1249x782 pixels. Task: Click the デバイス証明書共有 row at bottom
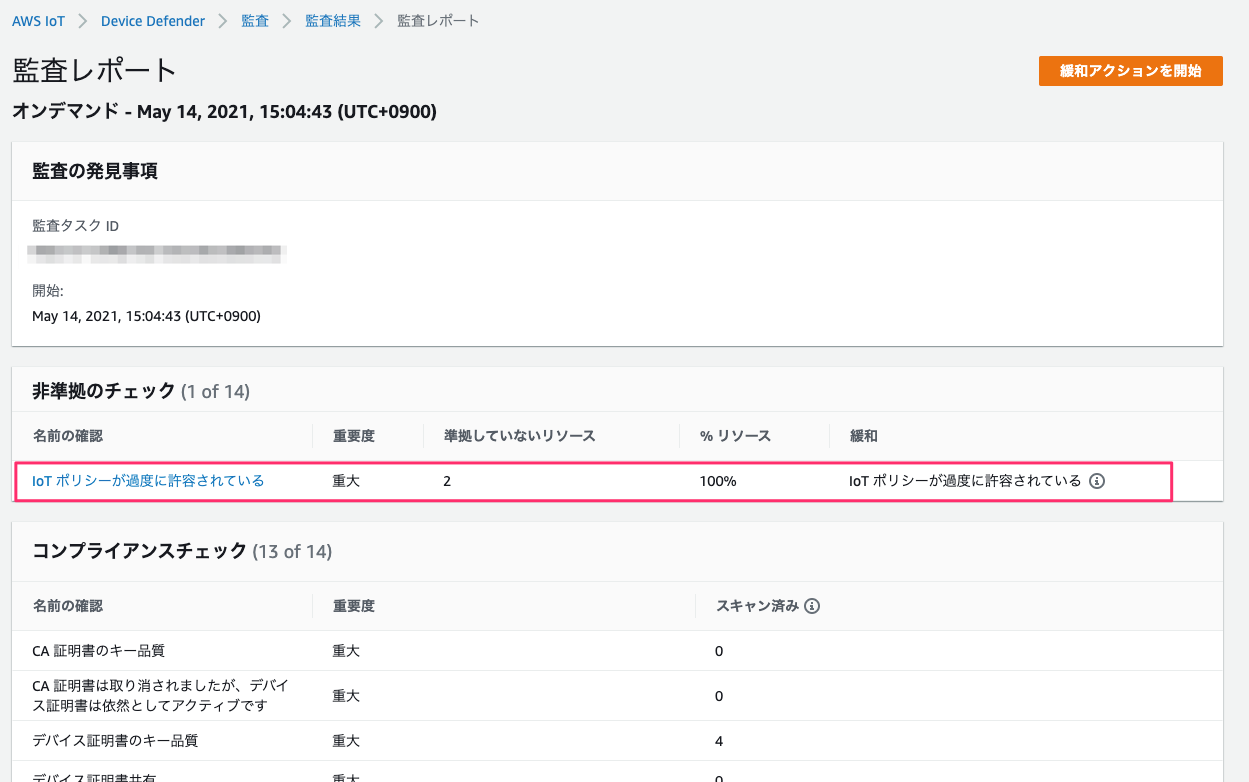pos(98,776)
